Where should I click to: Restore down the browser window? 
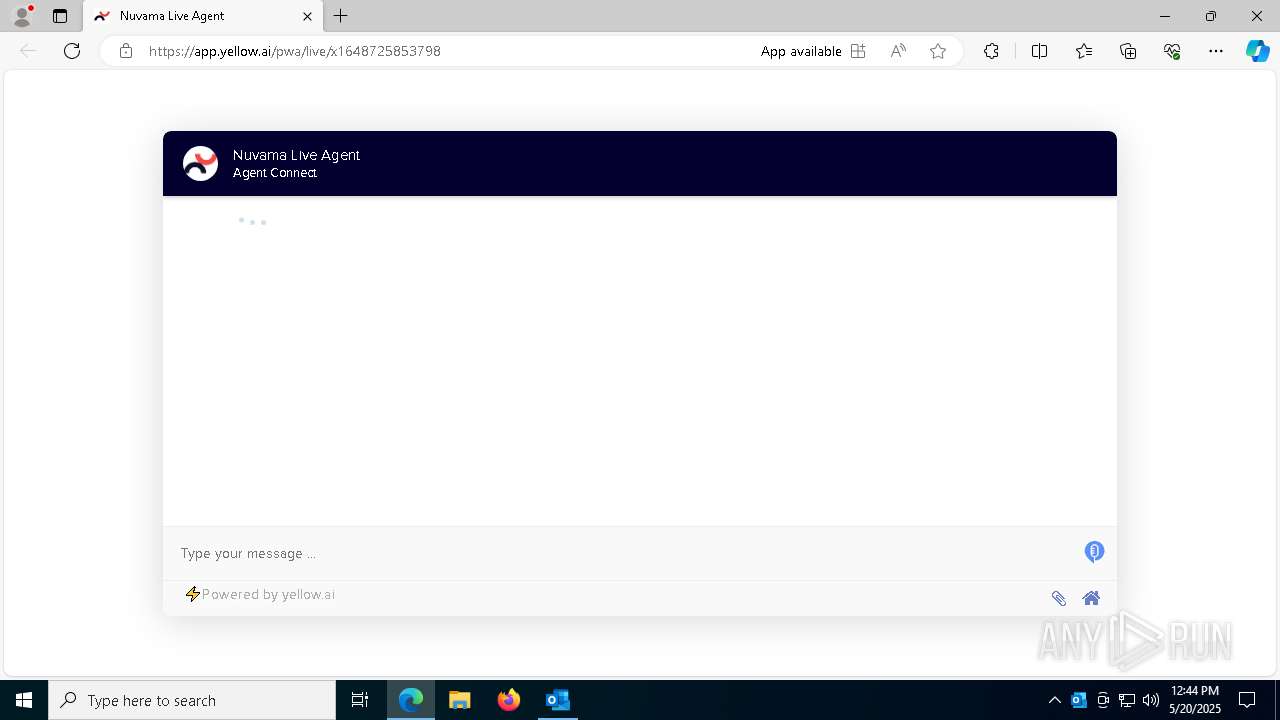1211,16
